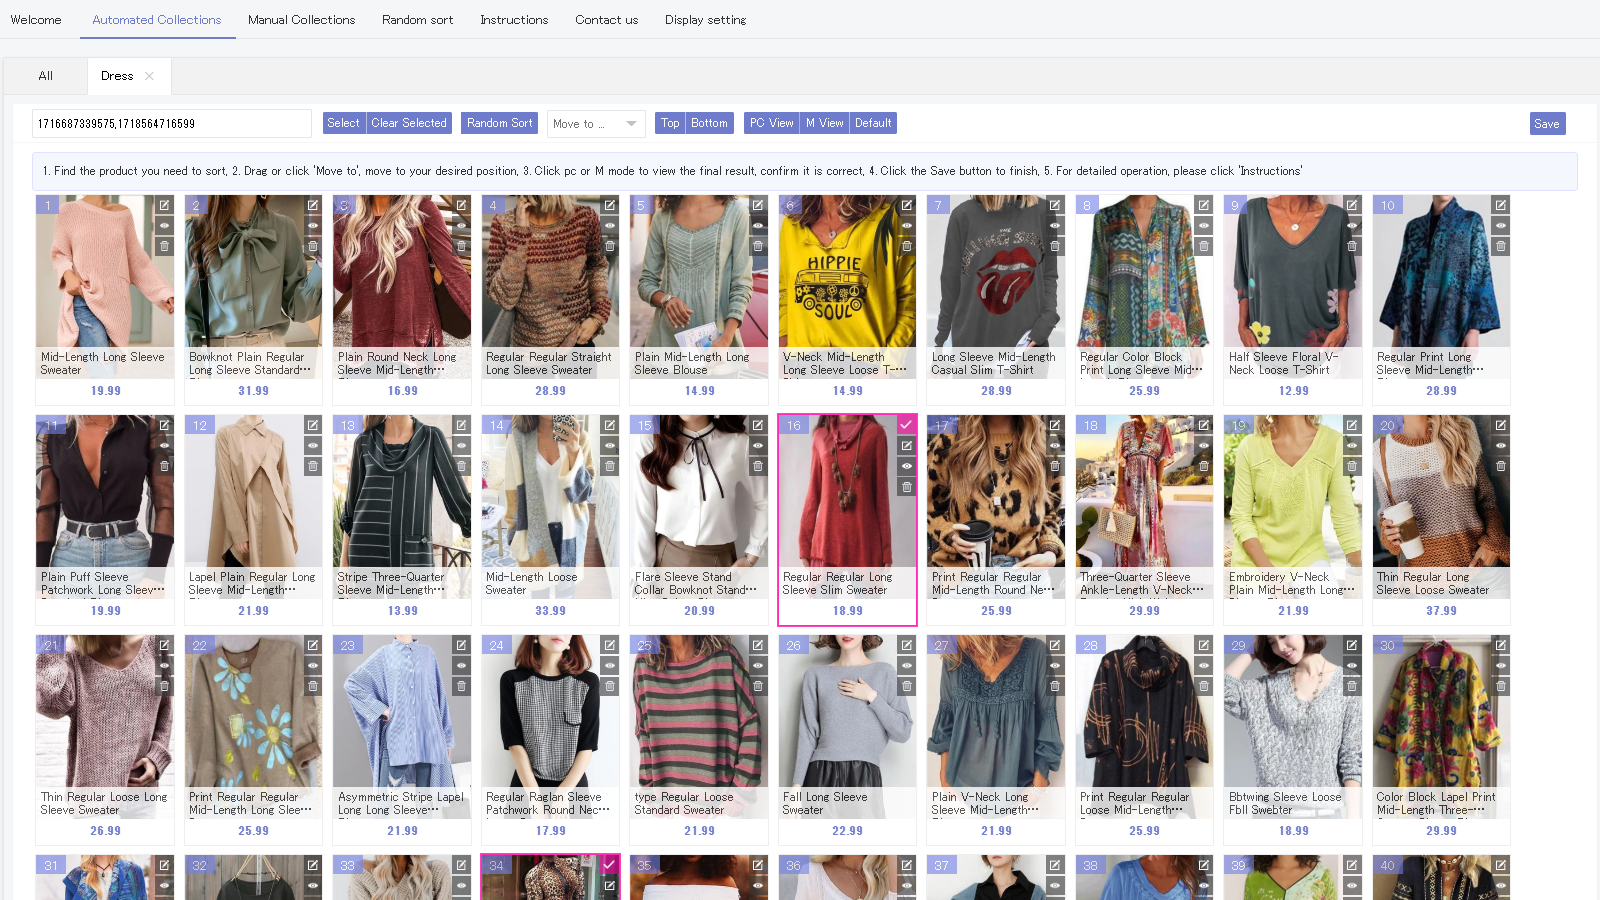Open the Instructions menu item
The image size is (1600, 900).
coord(514,19)
